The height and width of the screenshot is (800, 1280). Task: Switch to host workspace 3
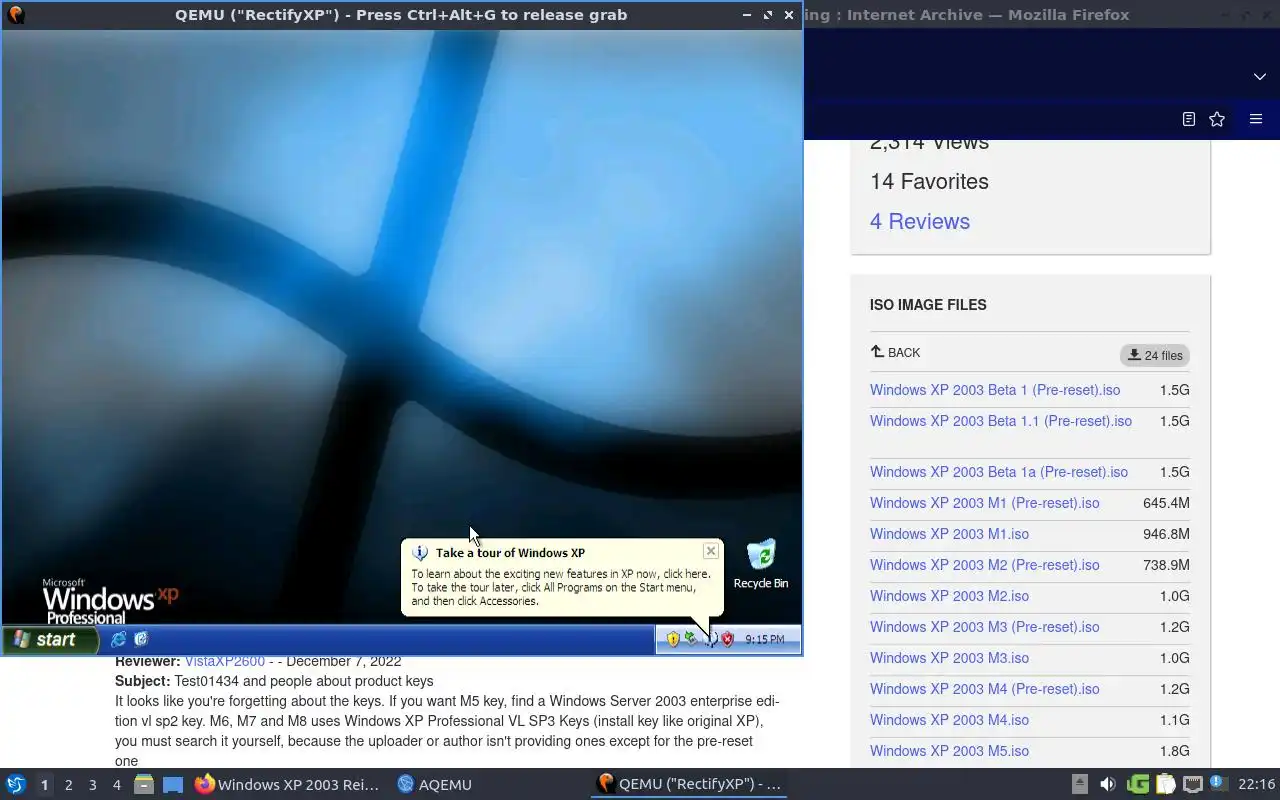pyautogui.click(x=92, y=785)
